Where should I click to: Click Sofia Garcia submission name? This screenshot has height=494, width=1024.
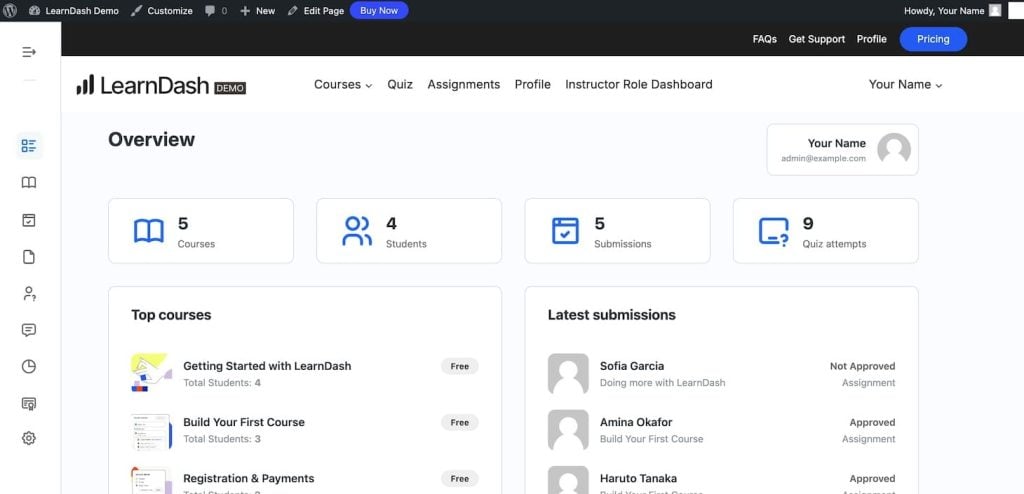click(x=632, y=366)
